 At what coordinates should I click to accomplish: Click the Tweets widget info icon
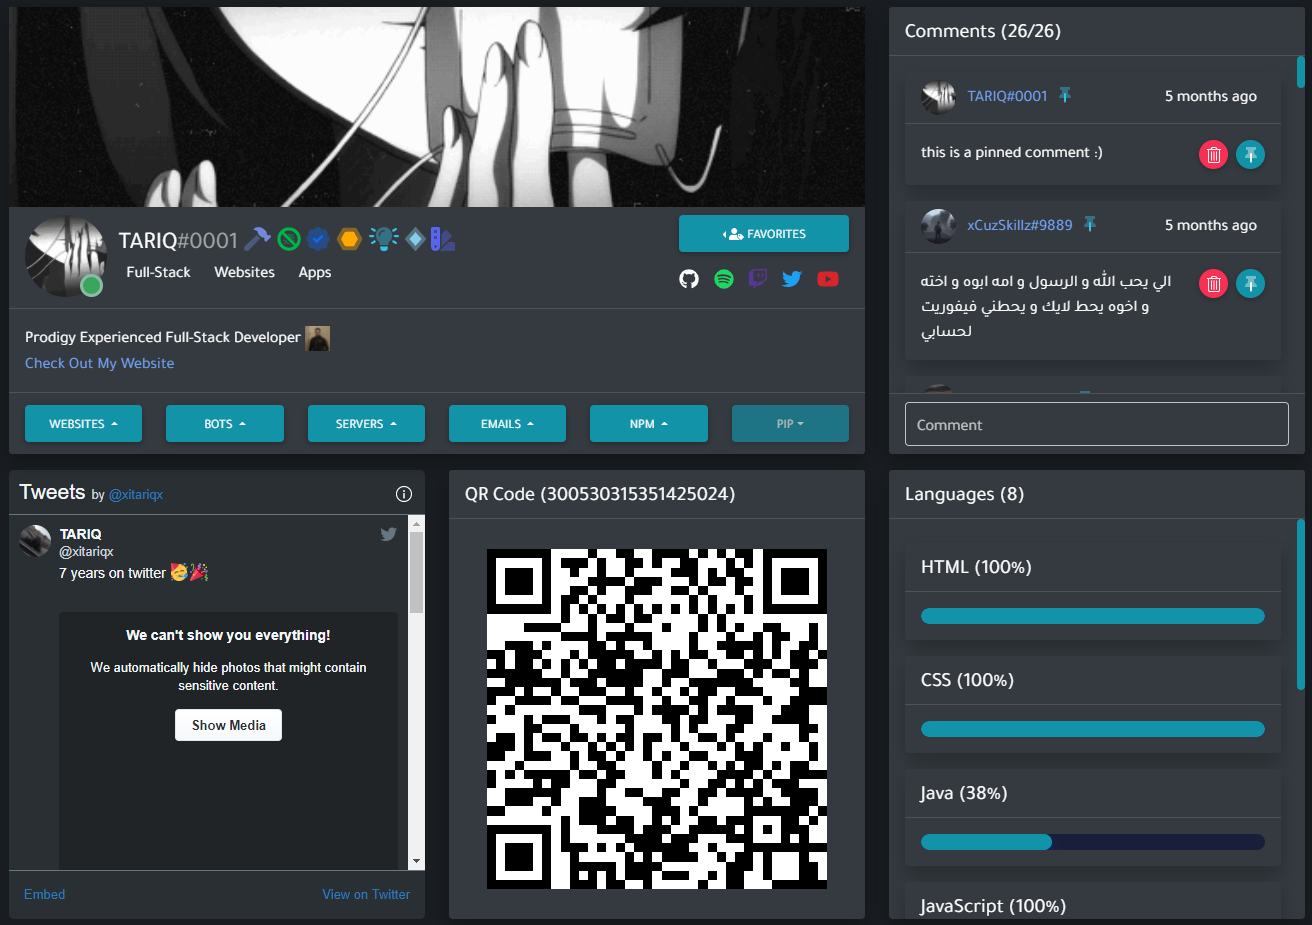pyautogui.click(x=404, y=494)
